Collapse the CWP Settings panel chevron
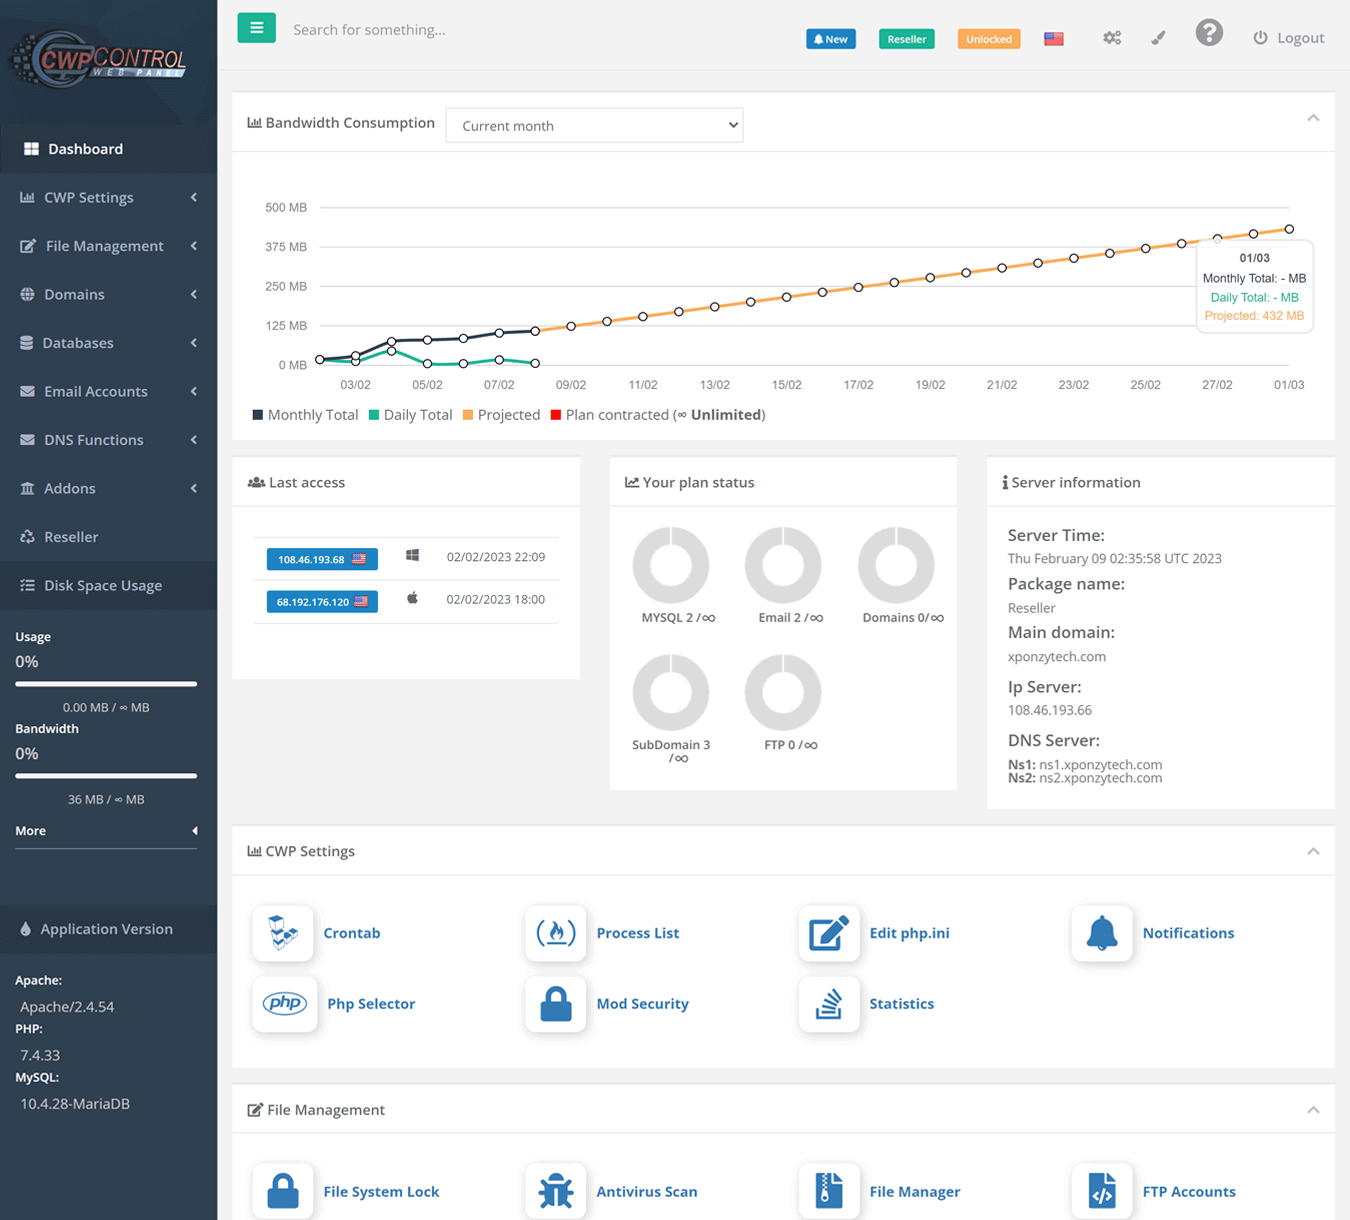This screenshot has width=1350, height=1220. click(x=1313, y=851)
